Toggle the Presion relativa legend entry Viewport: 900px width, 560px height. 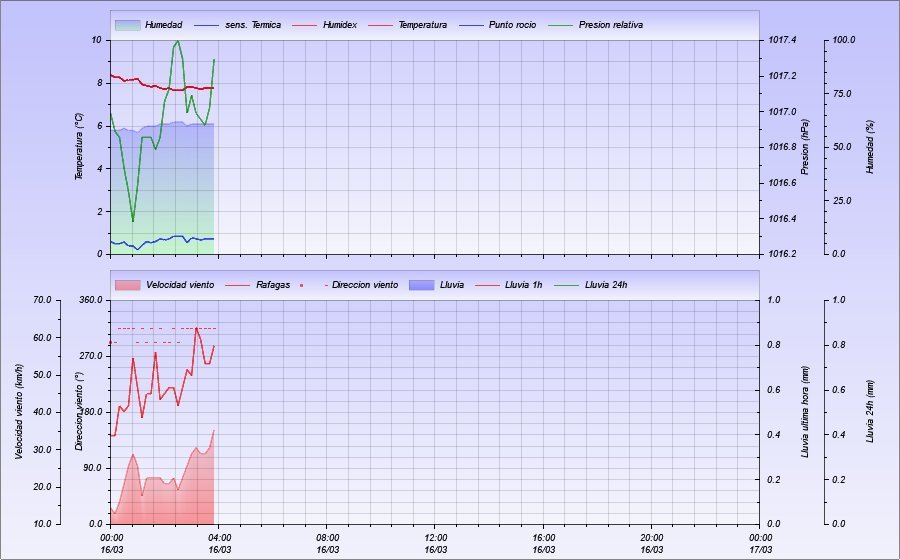[610, 24]
